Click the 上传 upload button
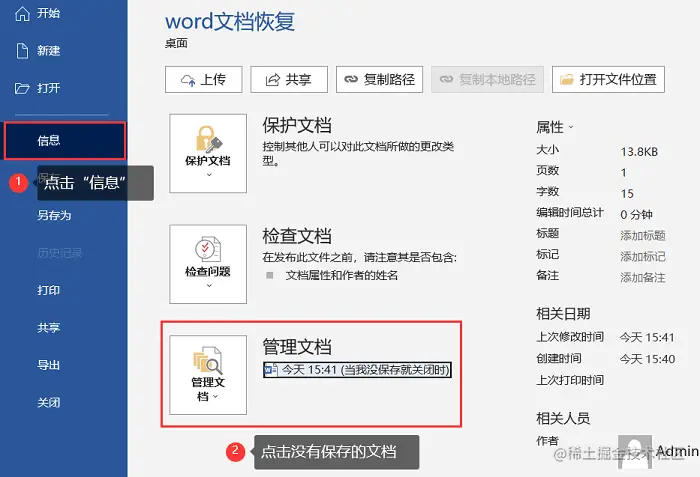This screenshot has height=477, width=700. pos(204,80)
